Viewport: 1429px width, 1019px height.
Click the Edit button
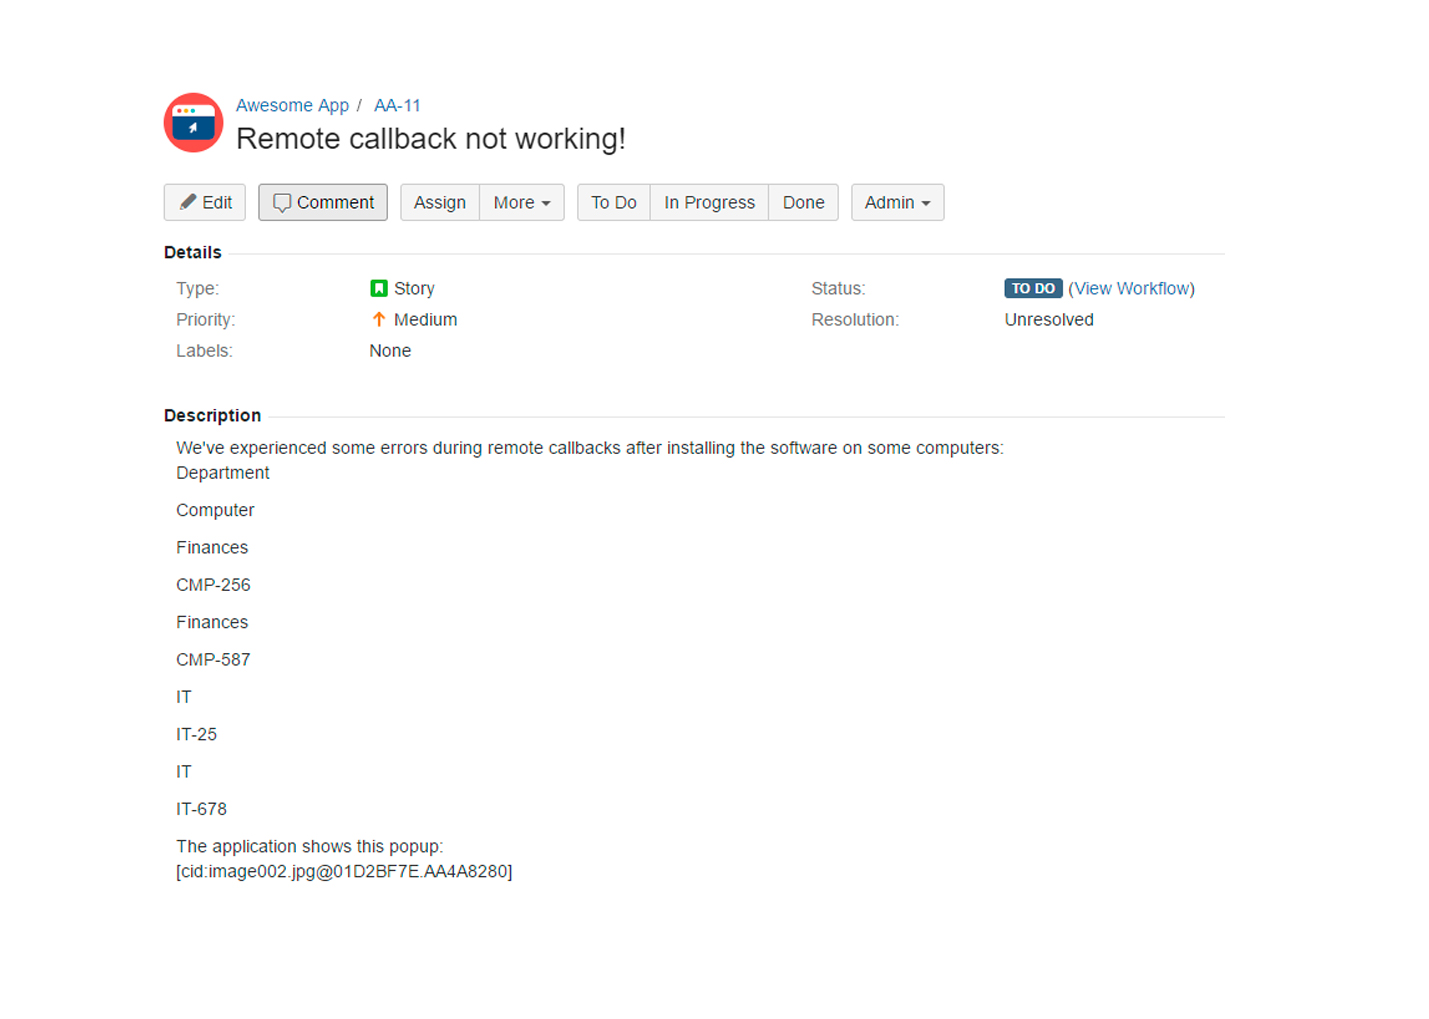(x=205, y=202)
